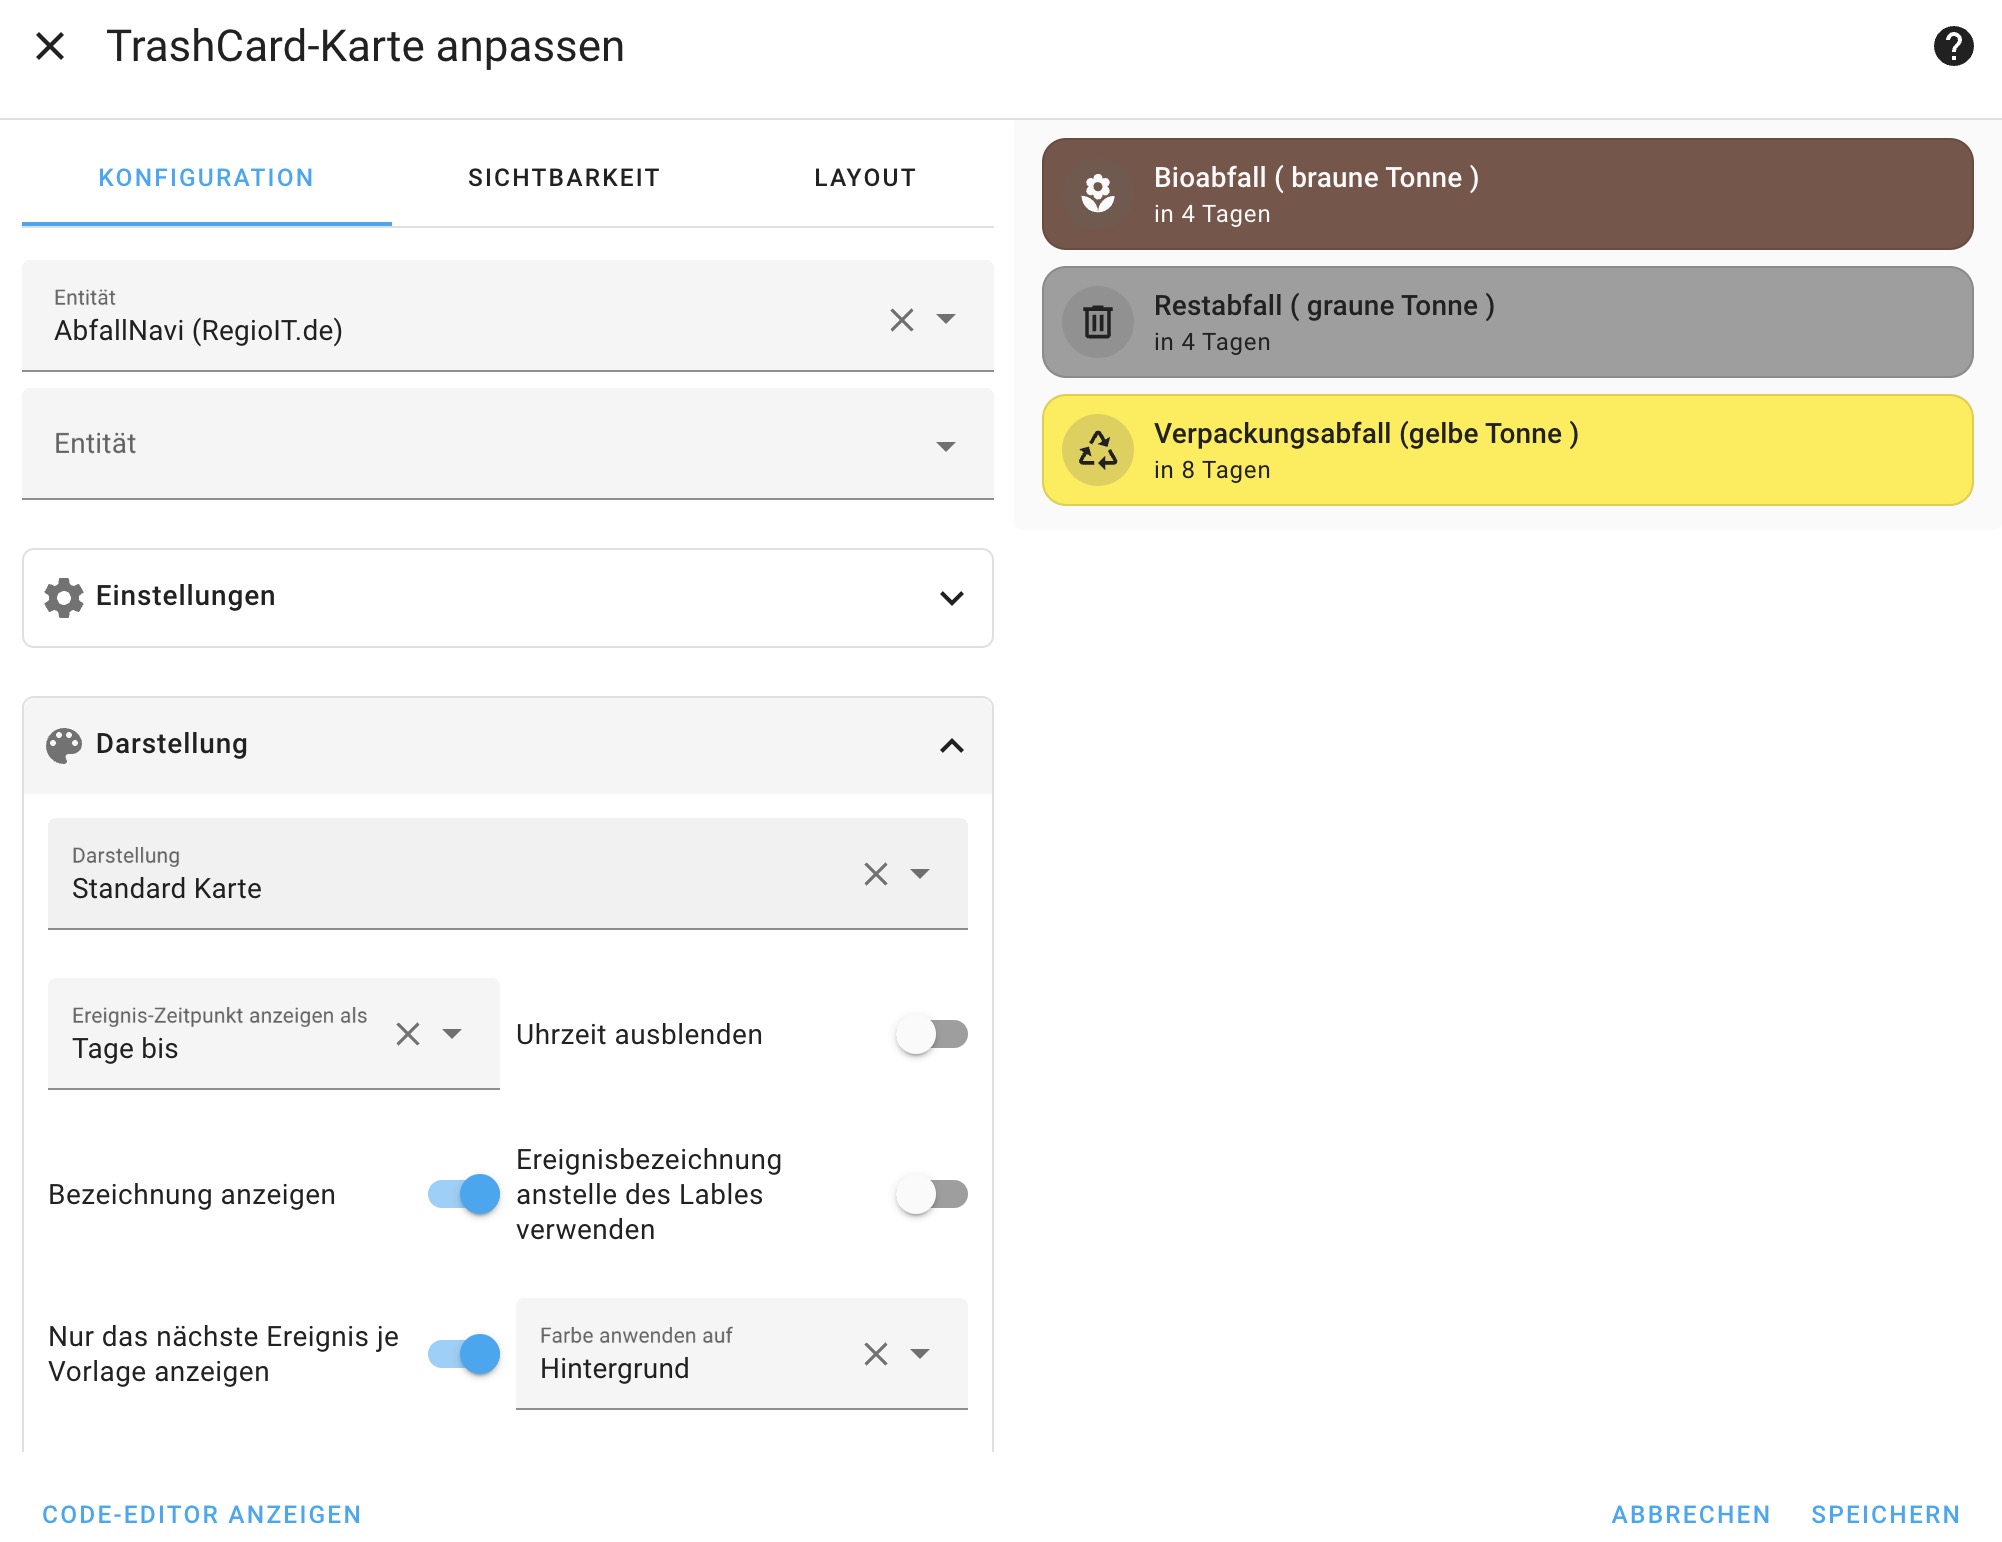Click the Einstellungen gear icon
This screenshot has height=1542, width=2002.
[x=64, y=597]
